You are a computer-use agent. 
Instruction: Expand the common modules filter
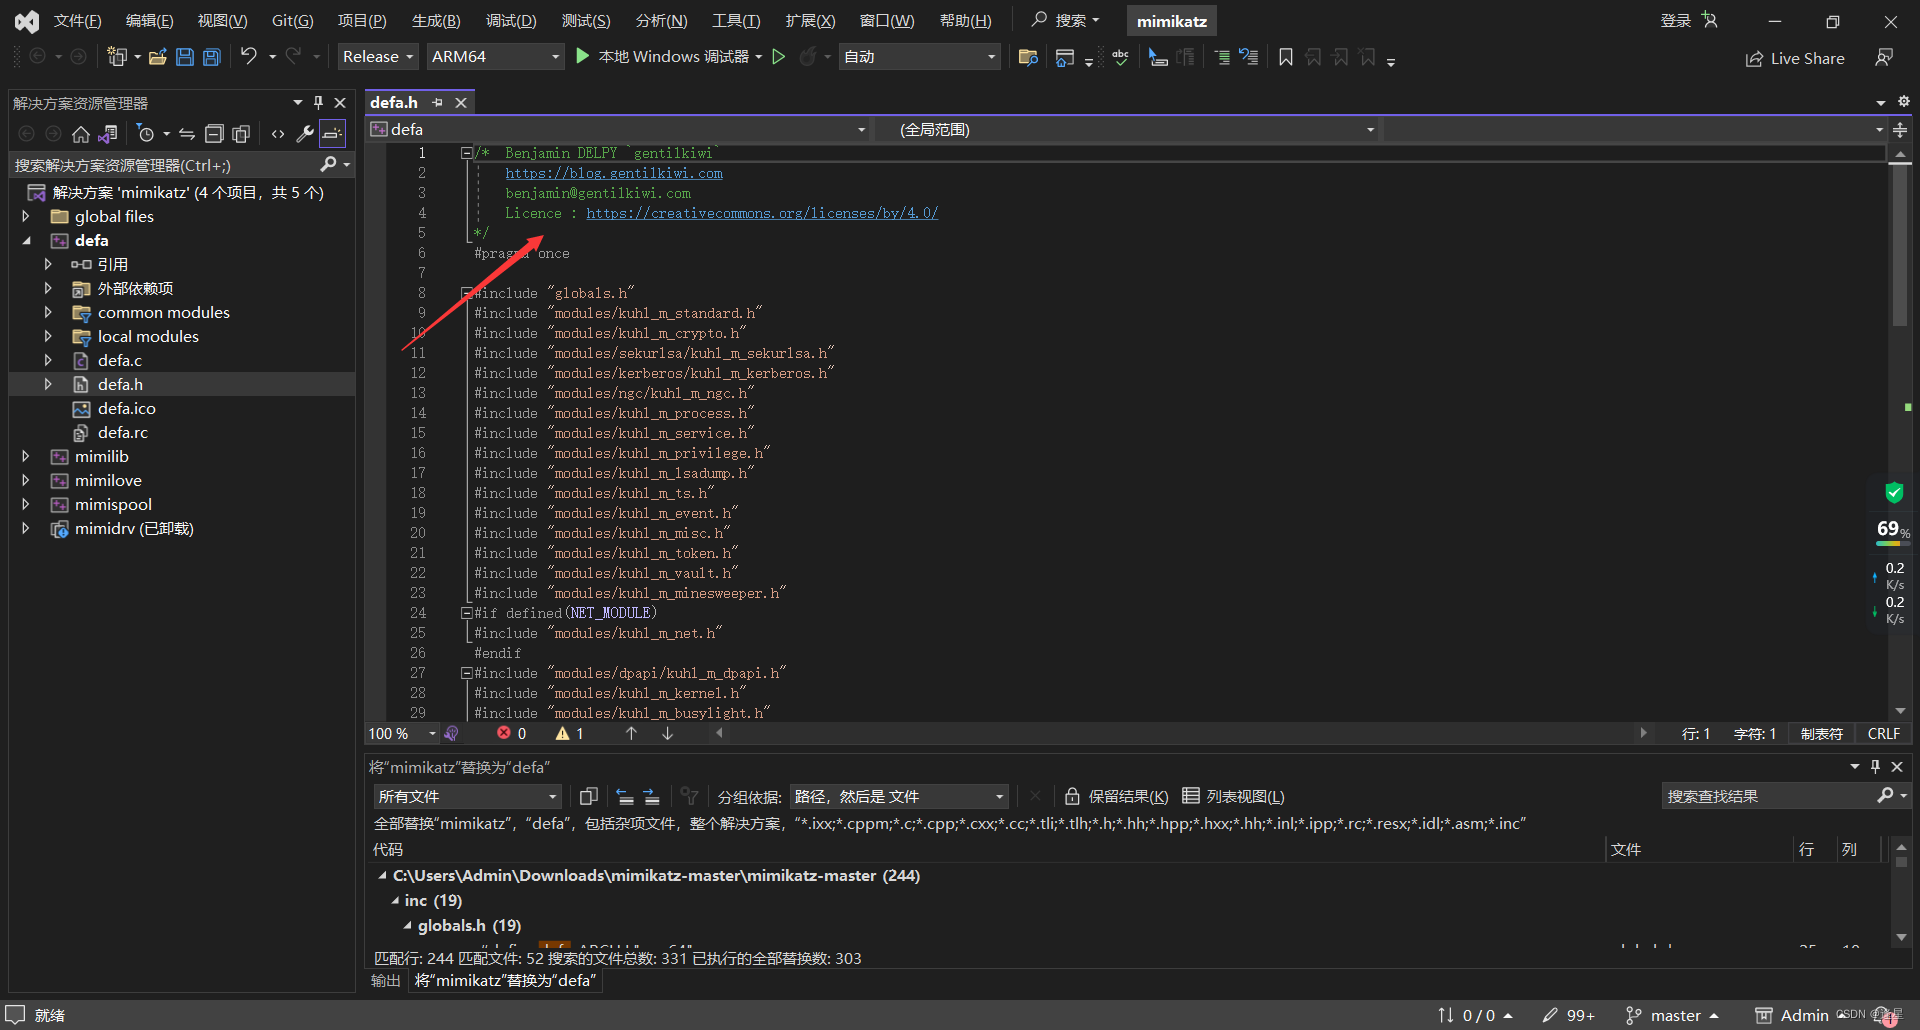click(x=48, y=313)
